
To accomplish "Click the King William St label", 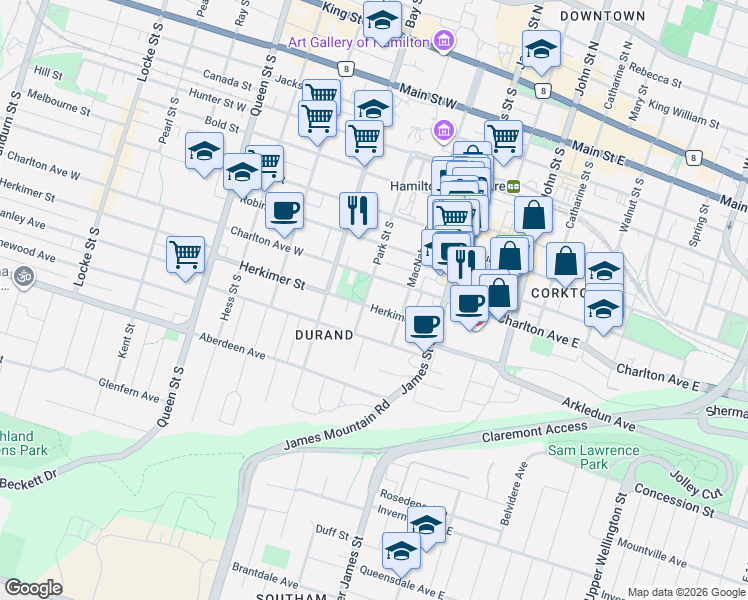I will pos(684,115).
